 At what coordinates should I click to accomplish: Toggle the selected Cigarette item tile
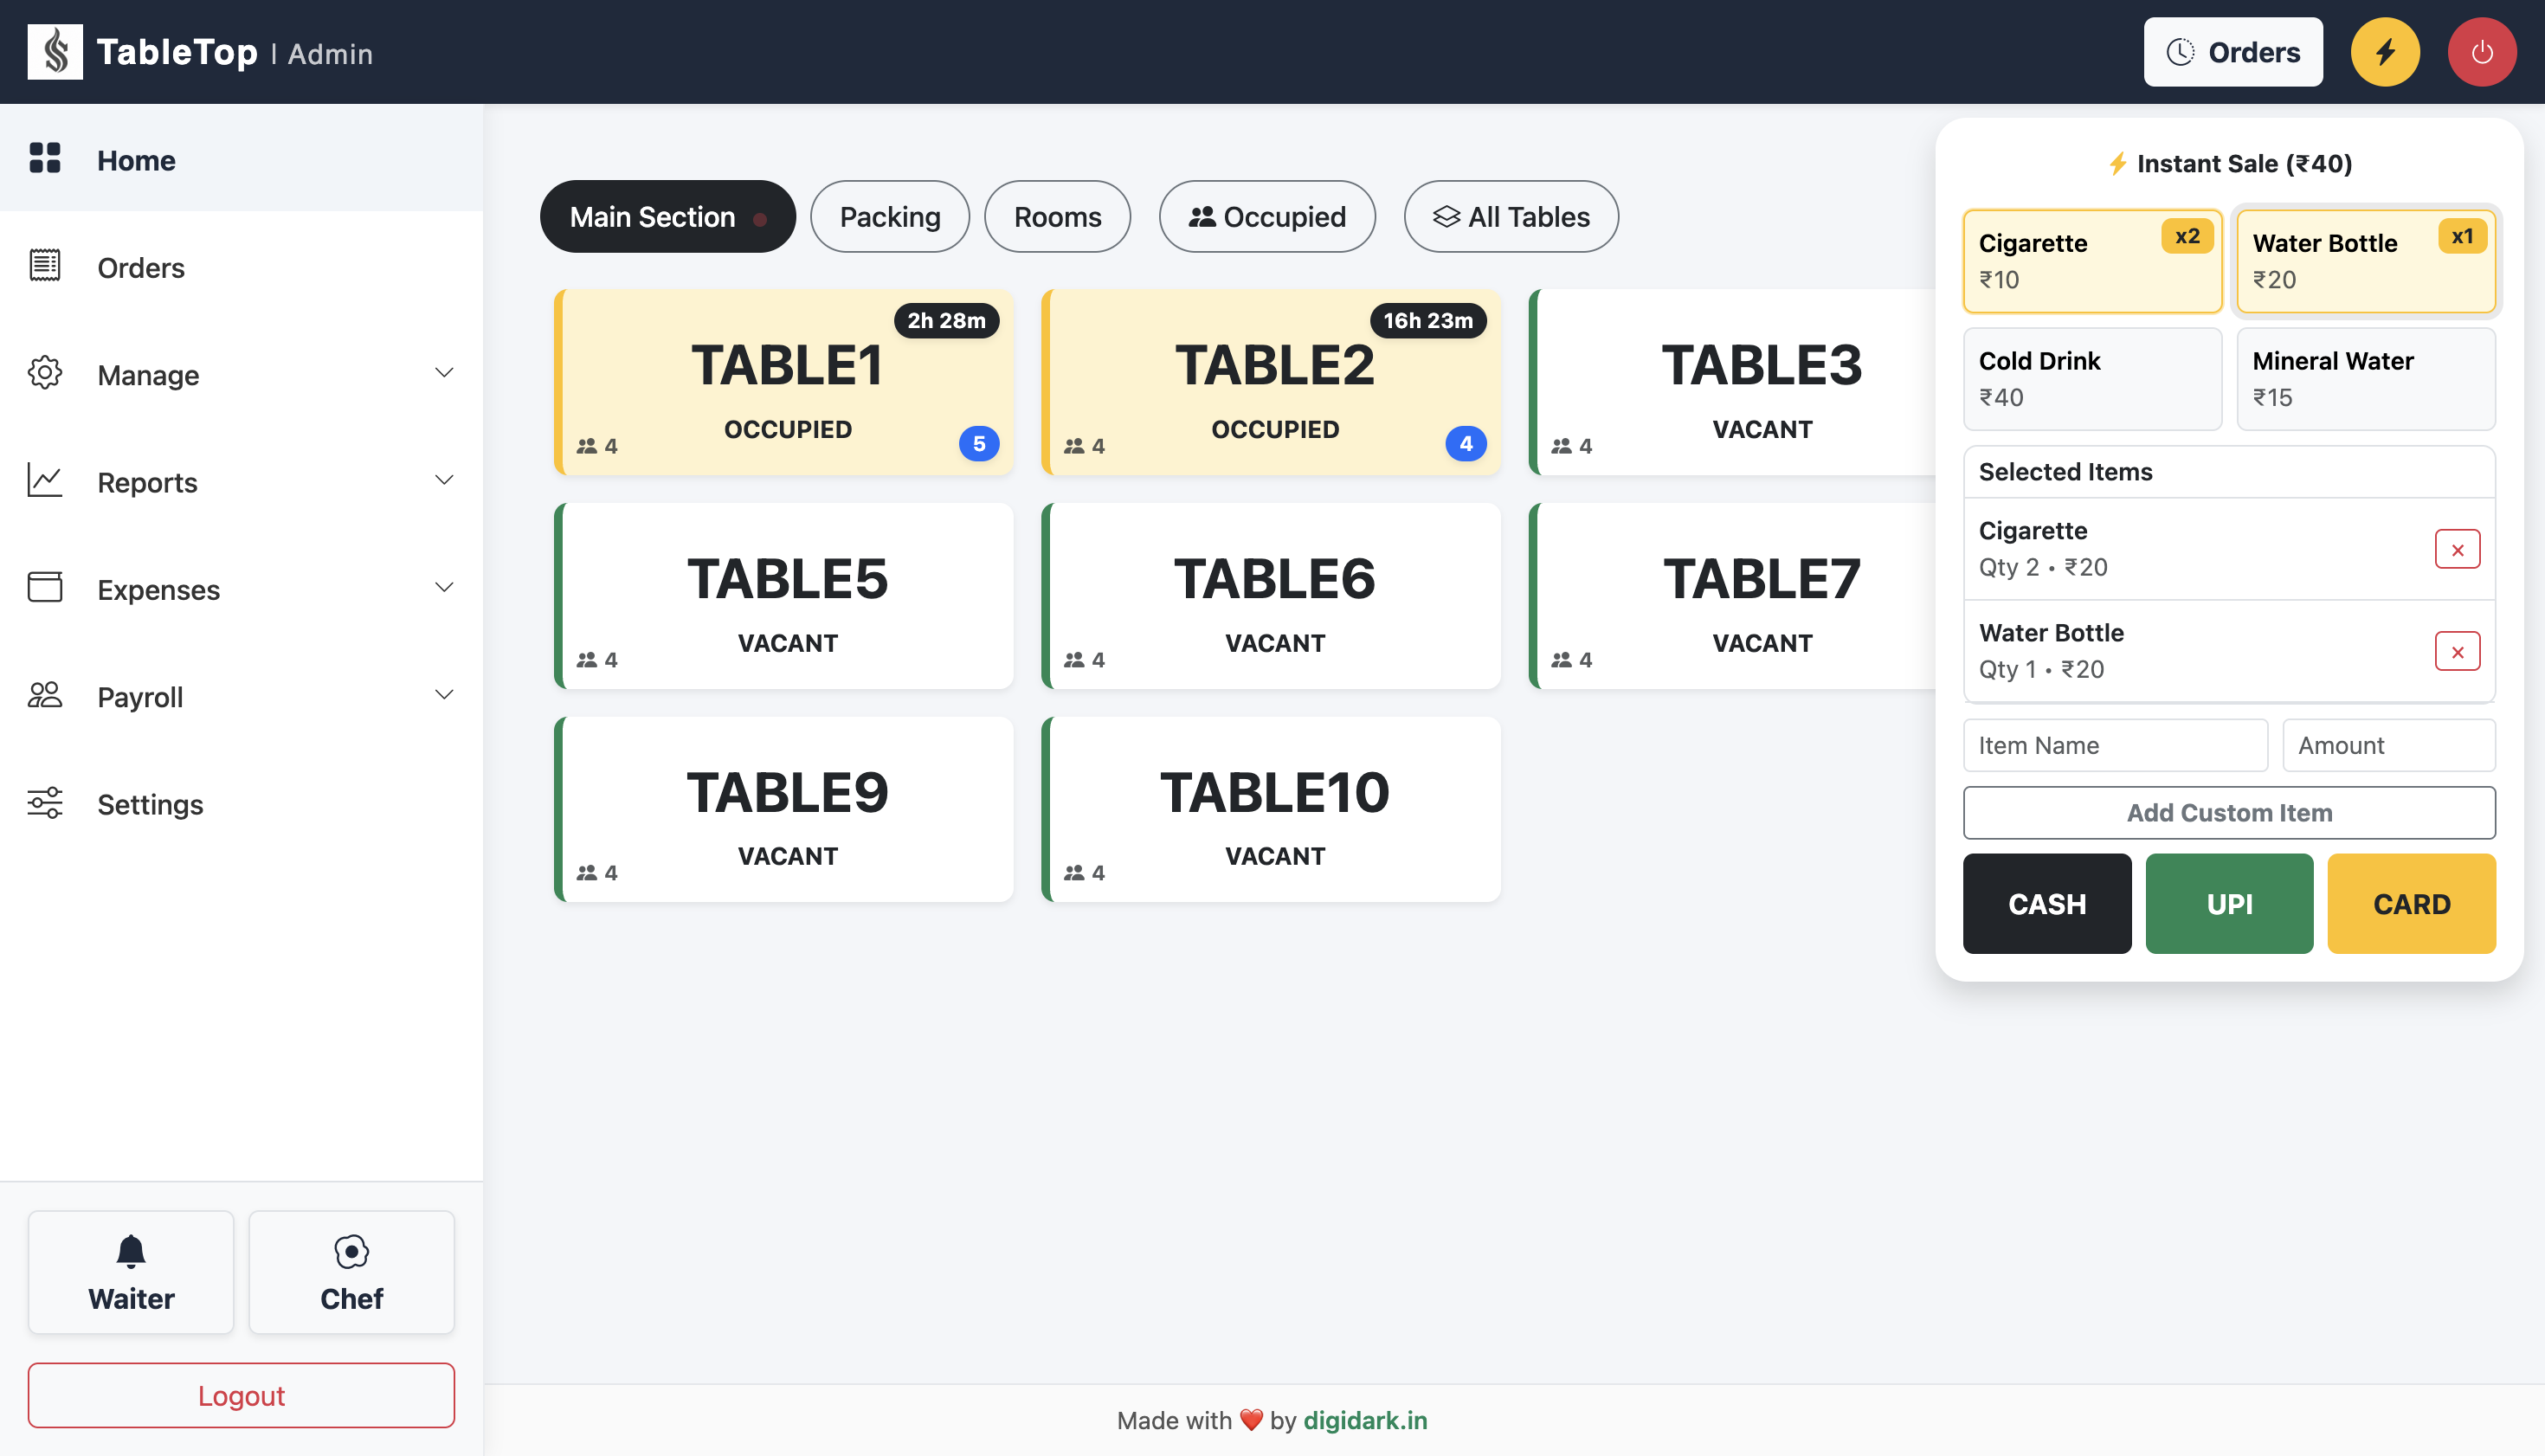[2092, 261]
